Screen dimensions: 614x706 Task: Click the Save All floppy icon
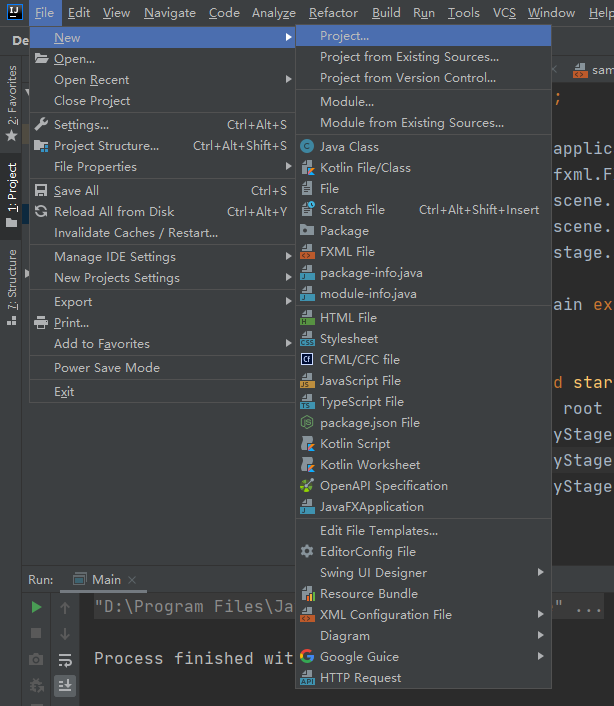41,190
